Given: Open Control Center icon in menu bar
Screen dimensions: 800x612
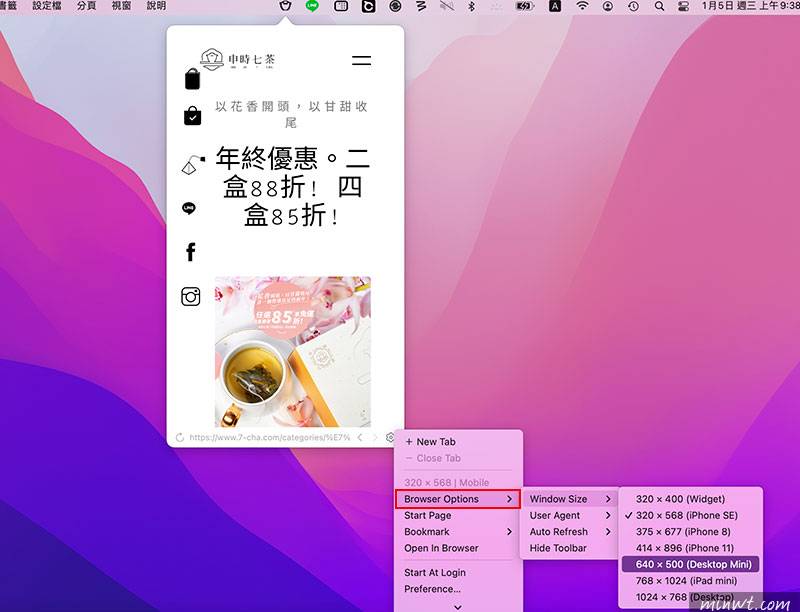Looking at the screenshot, I should coord(684,6).
